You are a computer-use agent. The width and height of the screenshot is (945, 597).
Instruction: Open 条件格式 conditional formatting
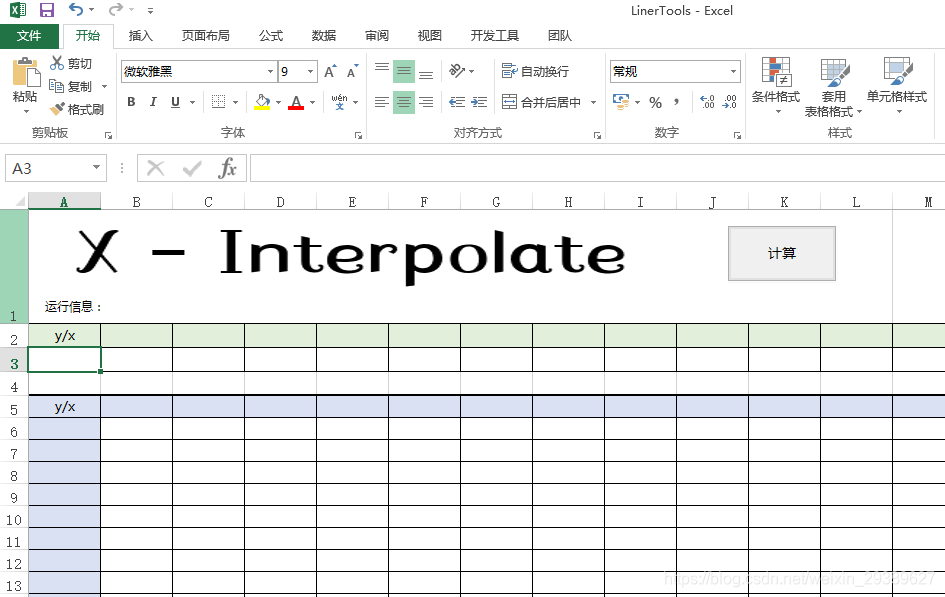pos(776,86)
